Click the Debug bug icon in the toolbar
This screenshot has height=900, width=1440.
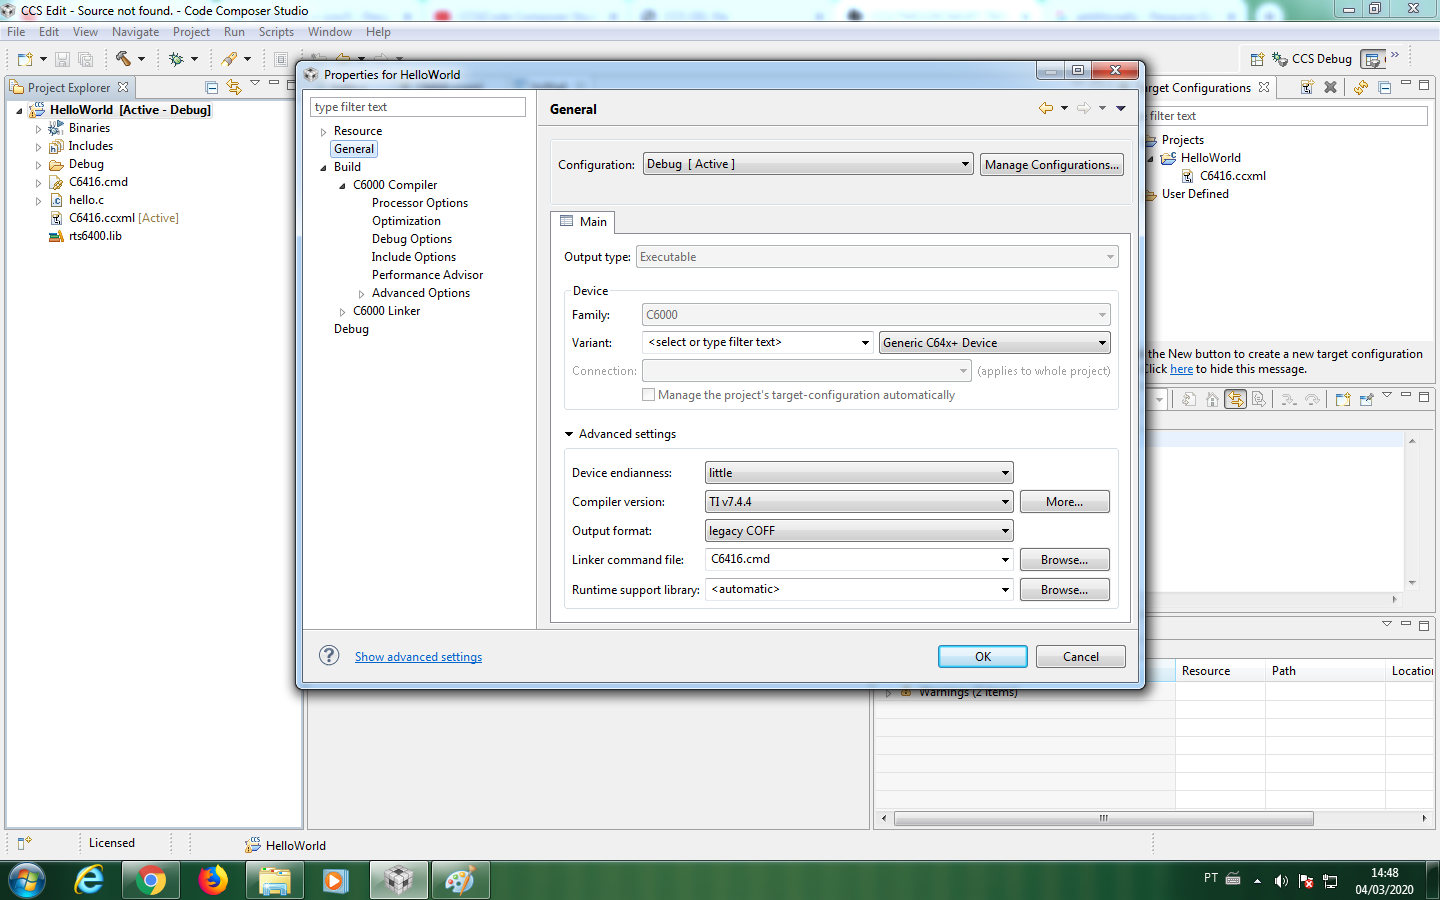(x=176, y=59)
